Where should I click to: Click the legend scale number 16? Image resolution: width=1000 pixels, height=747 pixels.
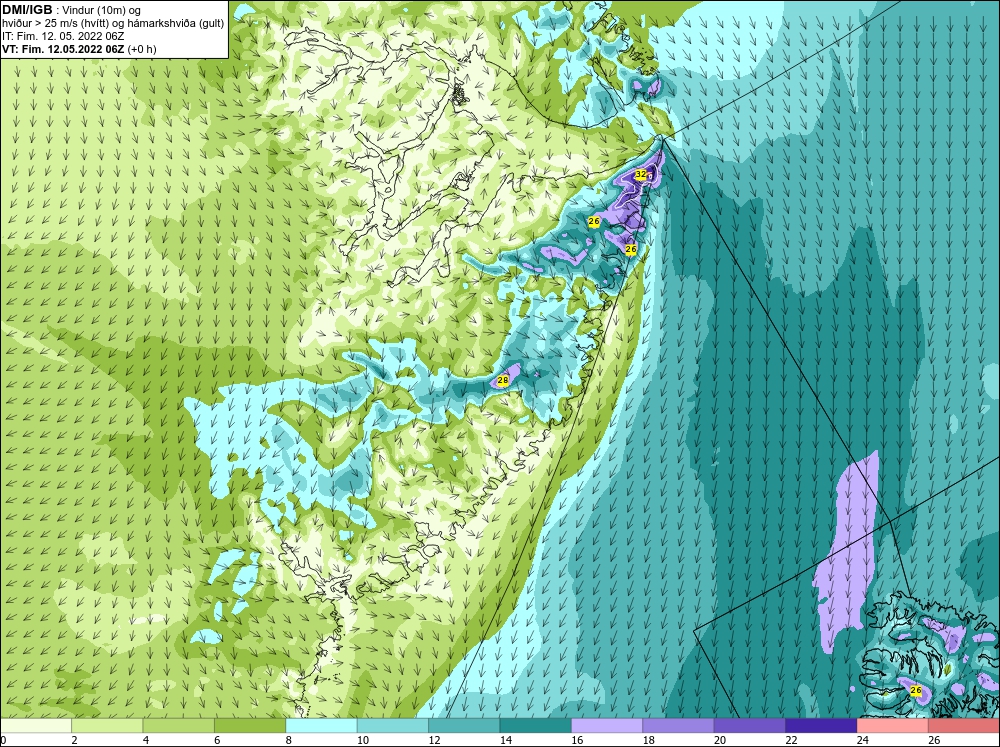tap(577, 740)
